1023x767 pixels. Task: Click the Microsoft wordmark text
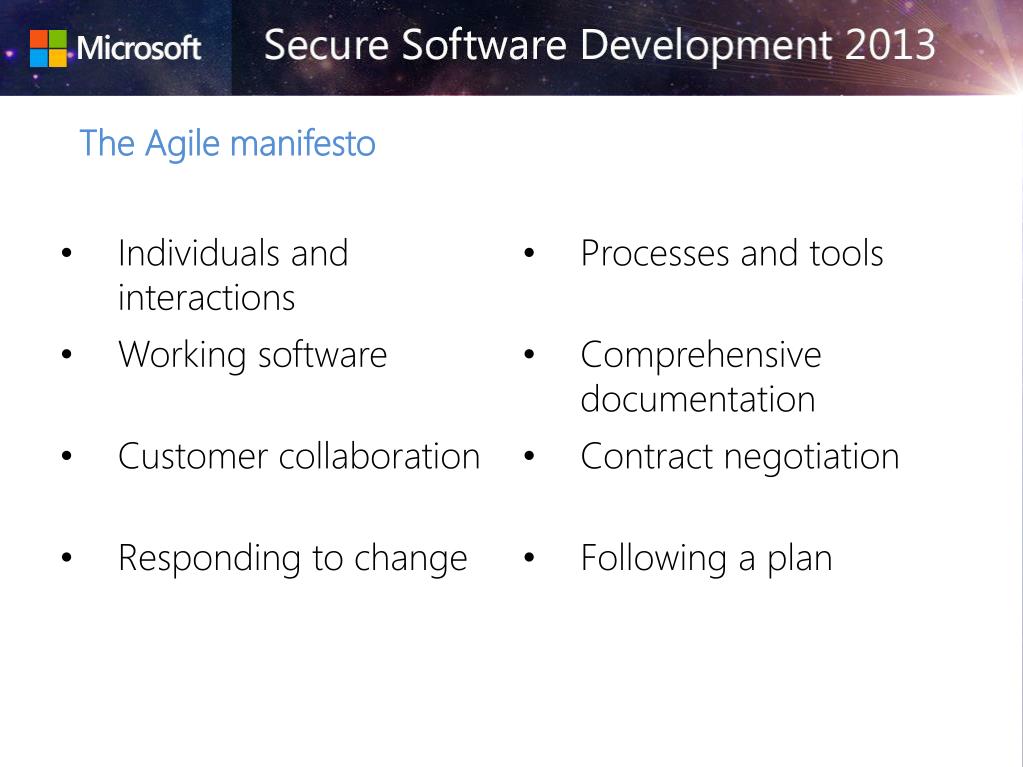[x=138, y=48]
